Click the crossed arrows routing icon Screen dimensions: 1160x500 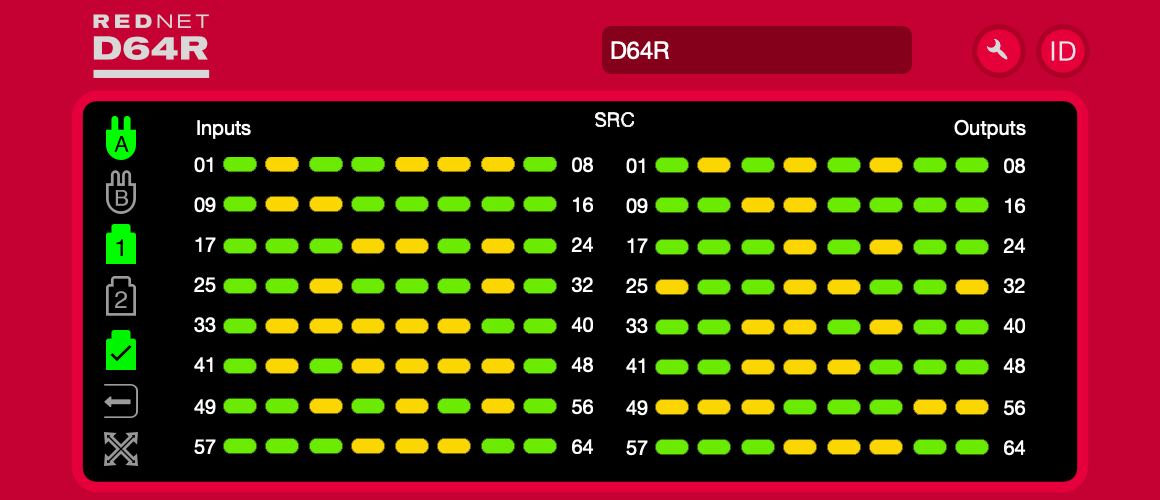121,450
